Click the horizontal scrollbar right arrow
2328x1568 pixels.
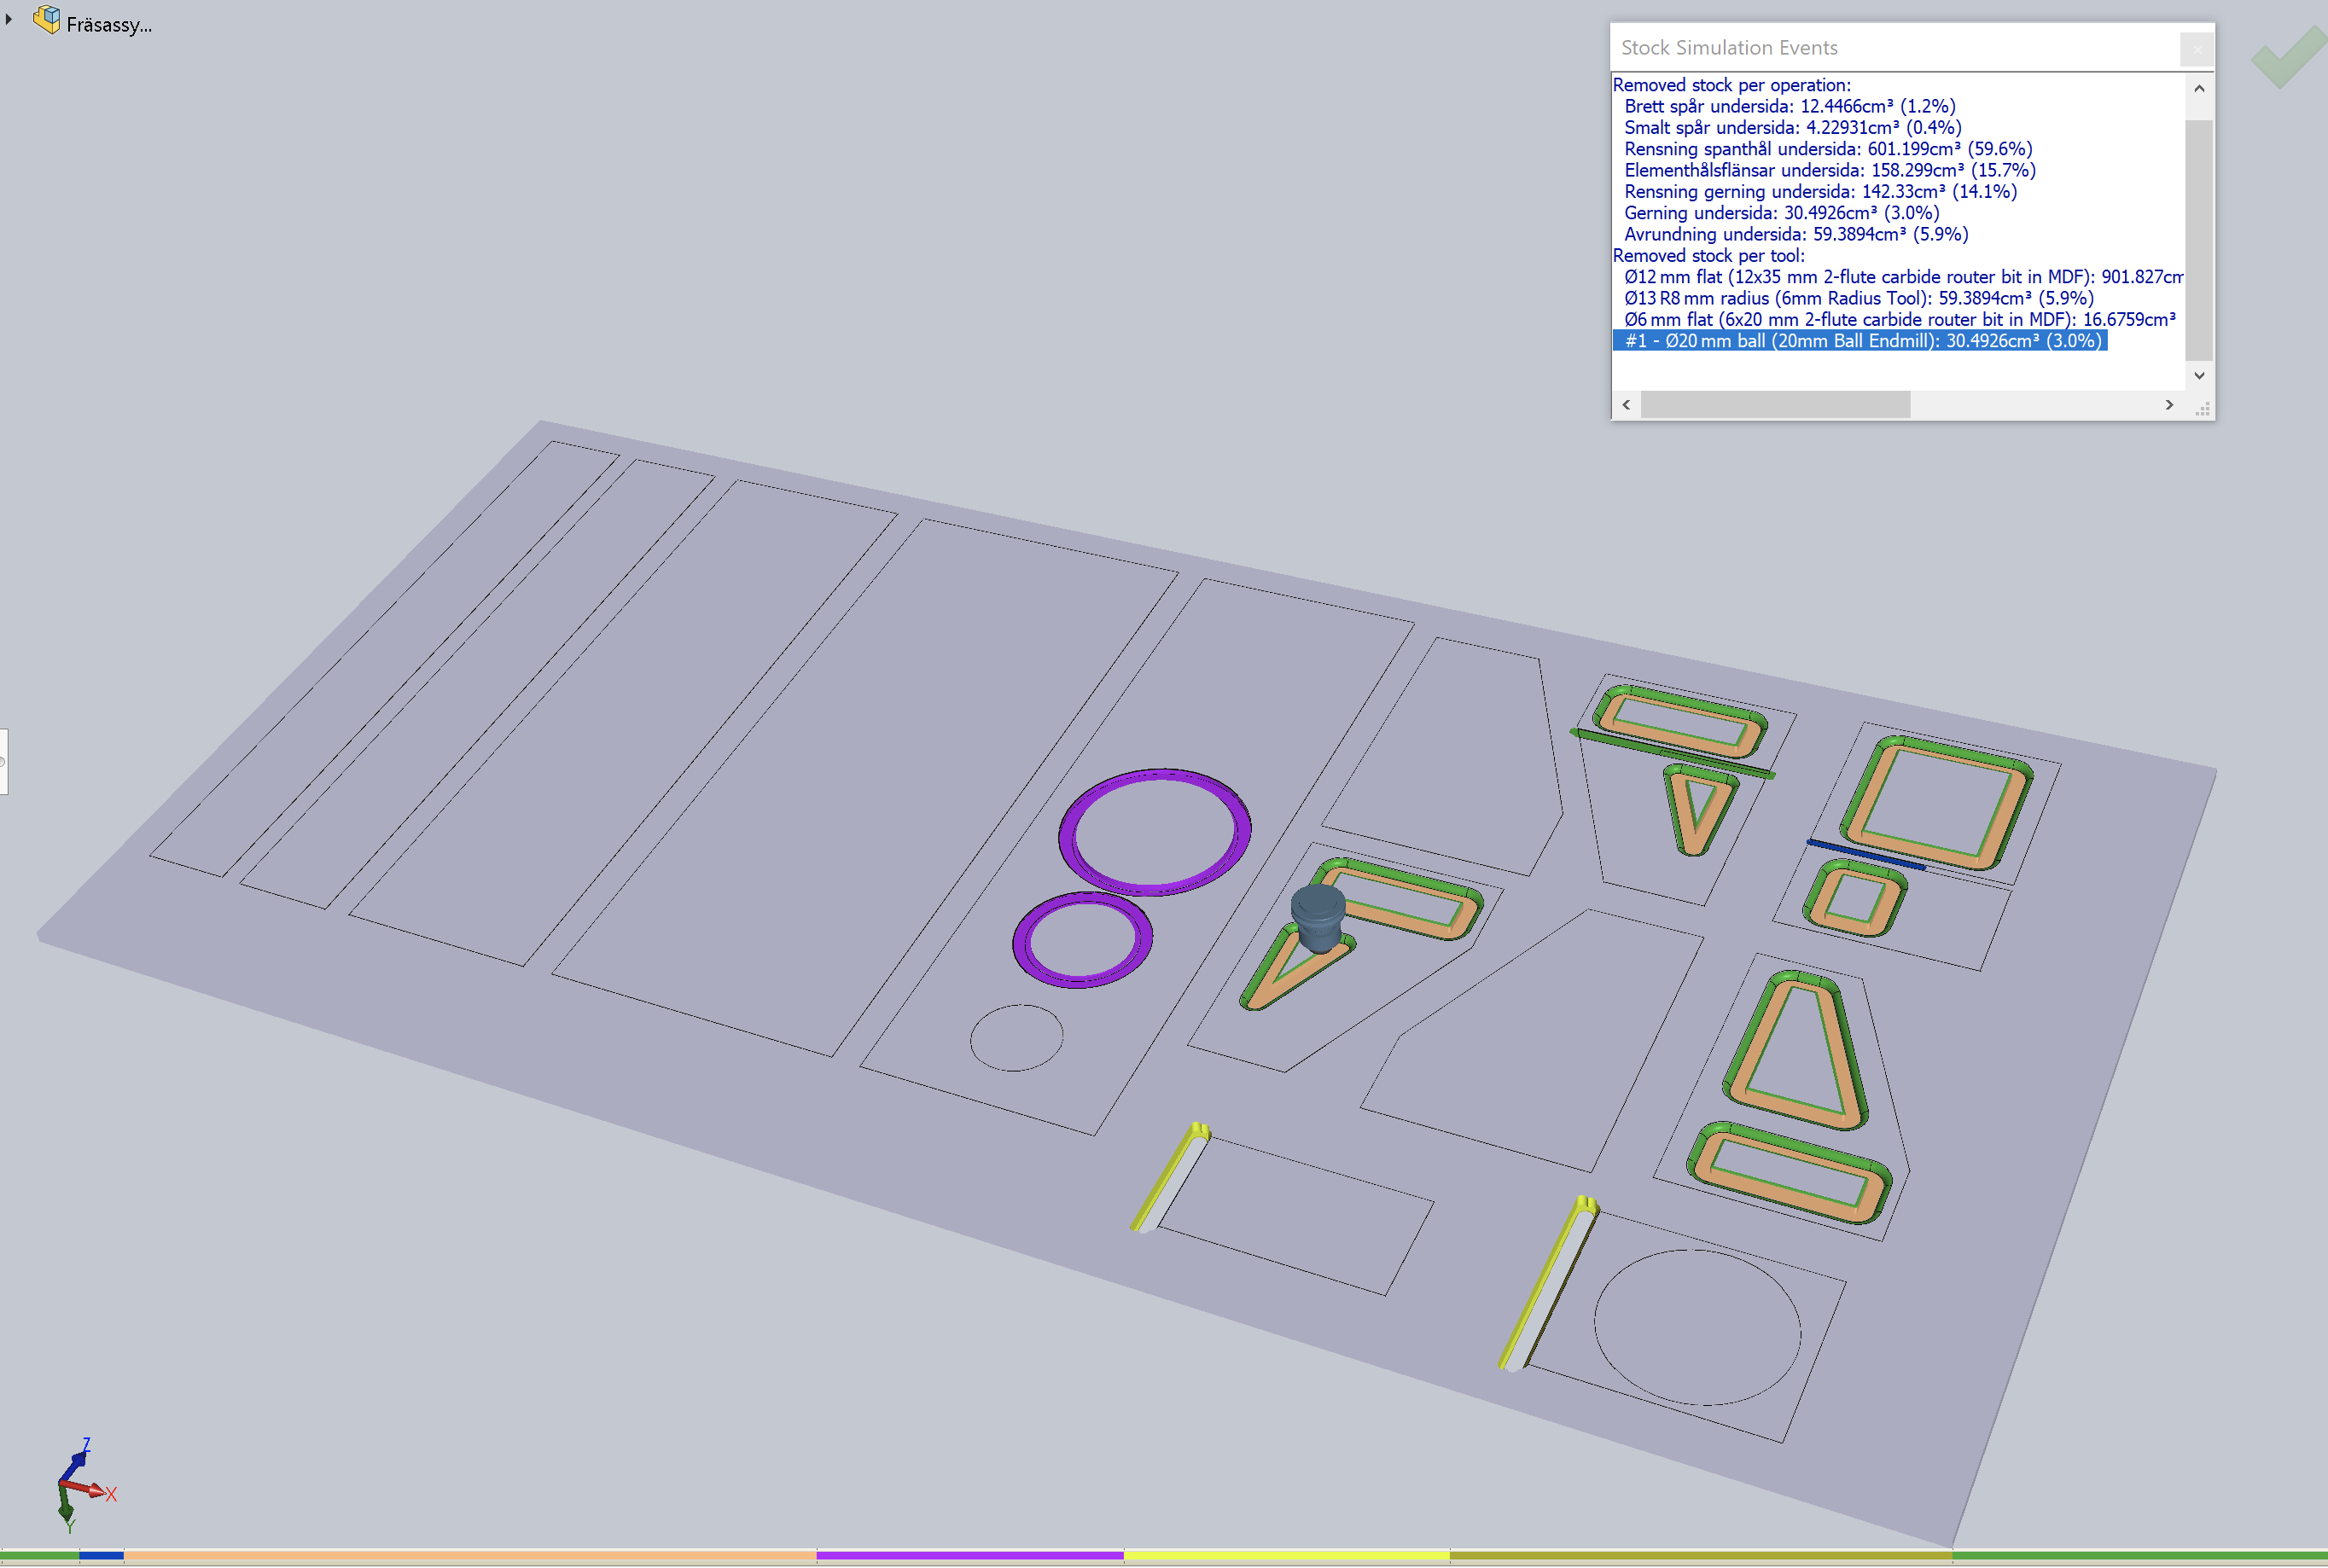coord(2168,405)
